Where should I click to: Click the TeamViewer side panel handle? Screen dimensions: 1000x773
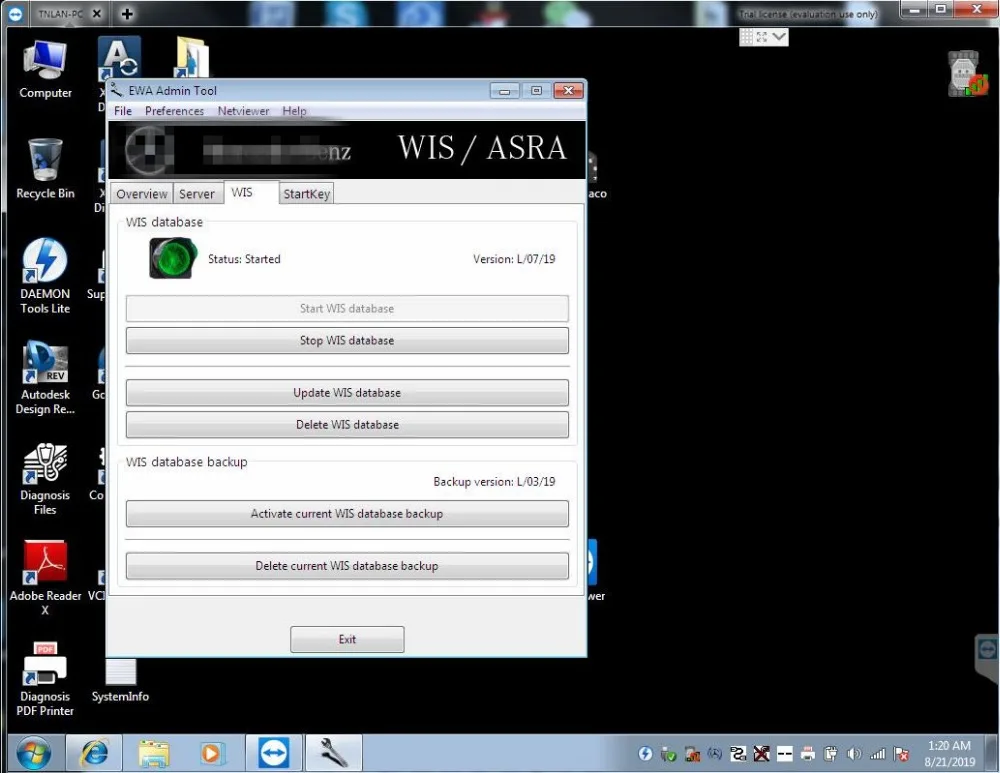(987, 658)
